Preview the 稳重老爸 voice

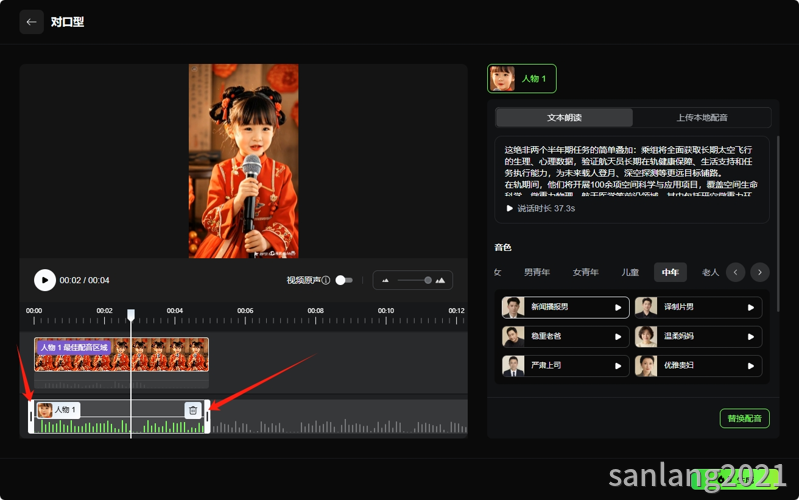pos(618,336)
